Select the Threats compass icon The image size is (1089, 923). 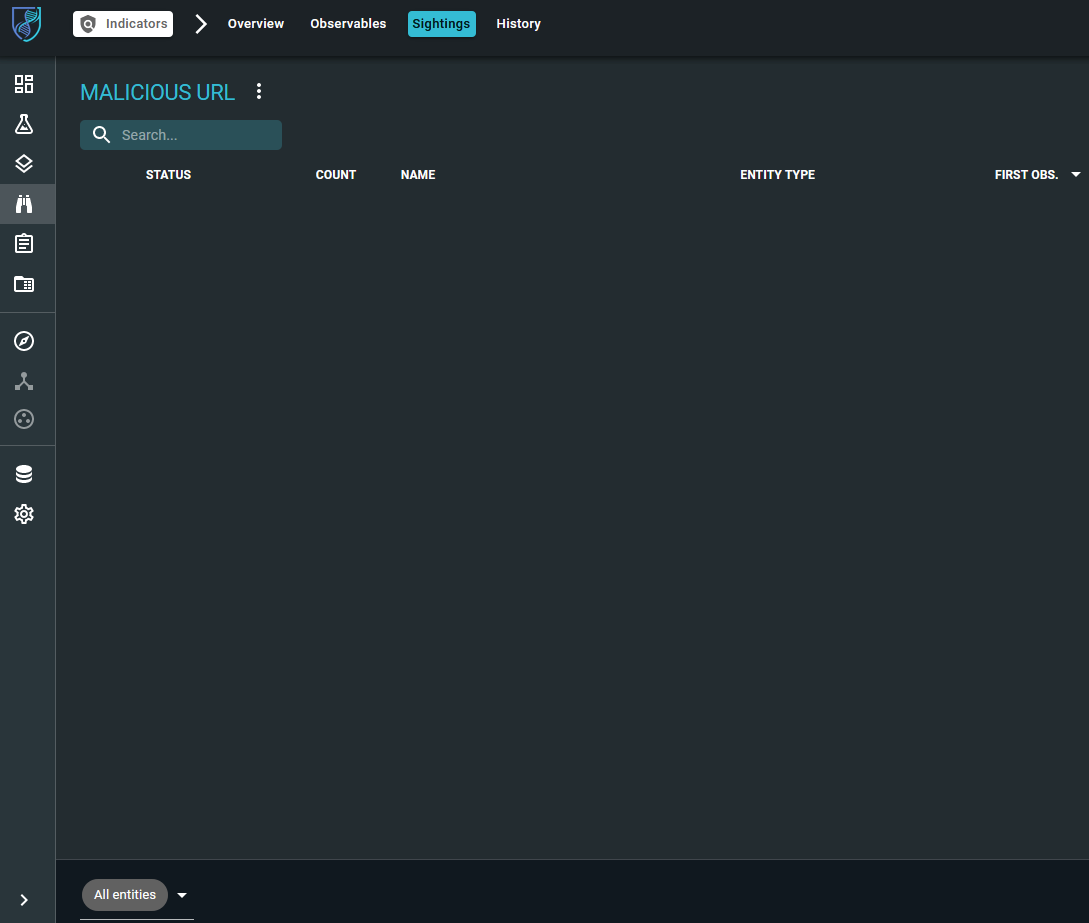tap(24, 341)
